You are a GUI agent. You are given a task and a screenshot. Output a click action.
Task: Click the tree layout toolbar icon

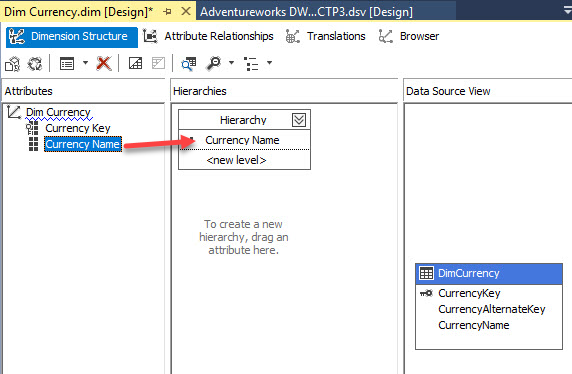tap(251, 63)
